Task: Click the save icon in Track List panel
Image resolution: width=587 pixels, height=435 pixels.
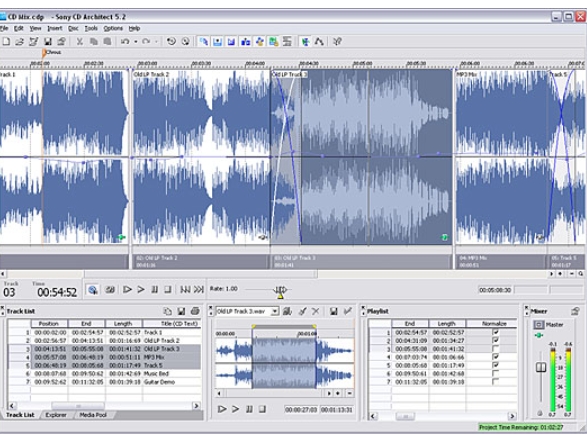Action: pyautogui.click(x=181, y=311)
